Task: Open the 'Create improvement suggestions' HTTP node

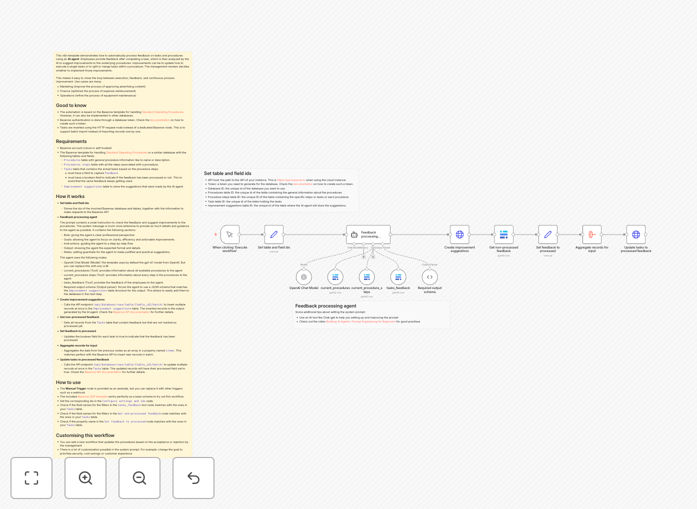Action: 460,235
